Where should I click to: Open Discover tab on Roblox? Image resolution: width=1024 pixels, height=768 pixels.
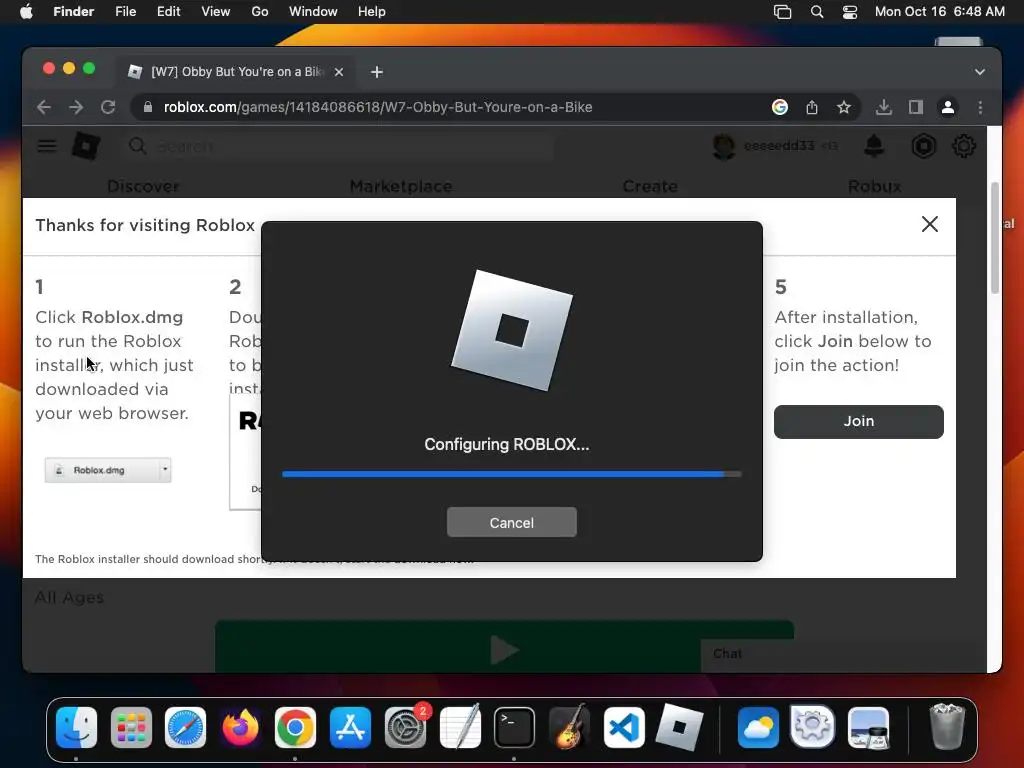(143, 186)
